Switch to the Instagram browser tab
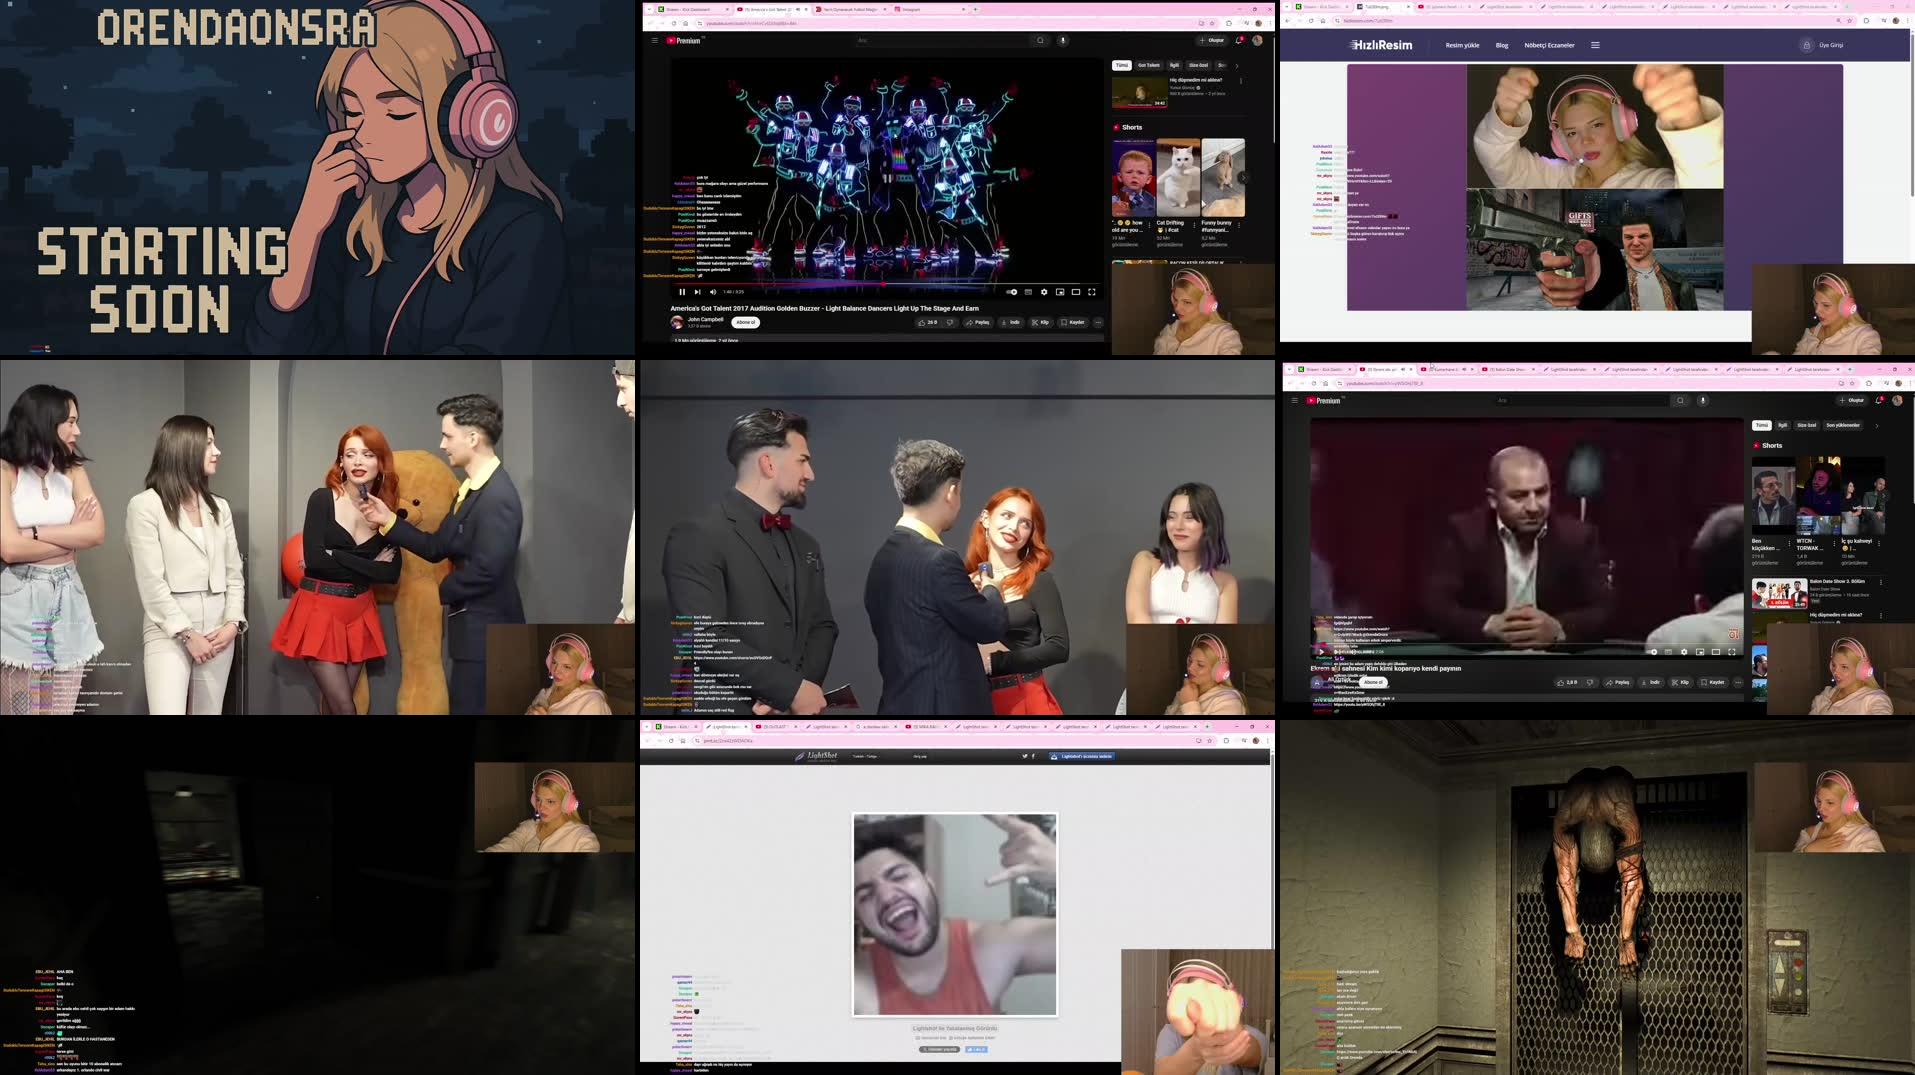Viewport: 1915px width, 1075px height. point(930,9)
